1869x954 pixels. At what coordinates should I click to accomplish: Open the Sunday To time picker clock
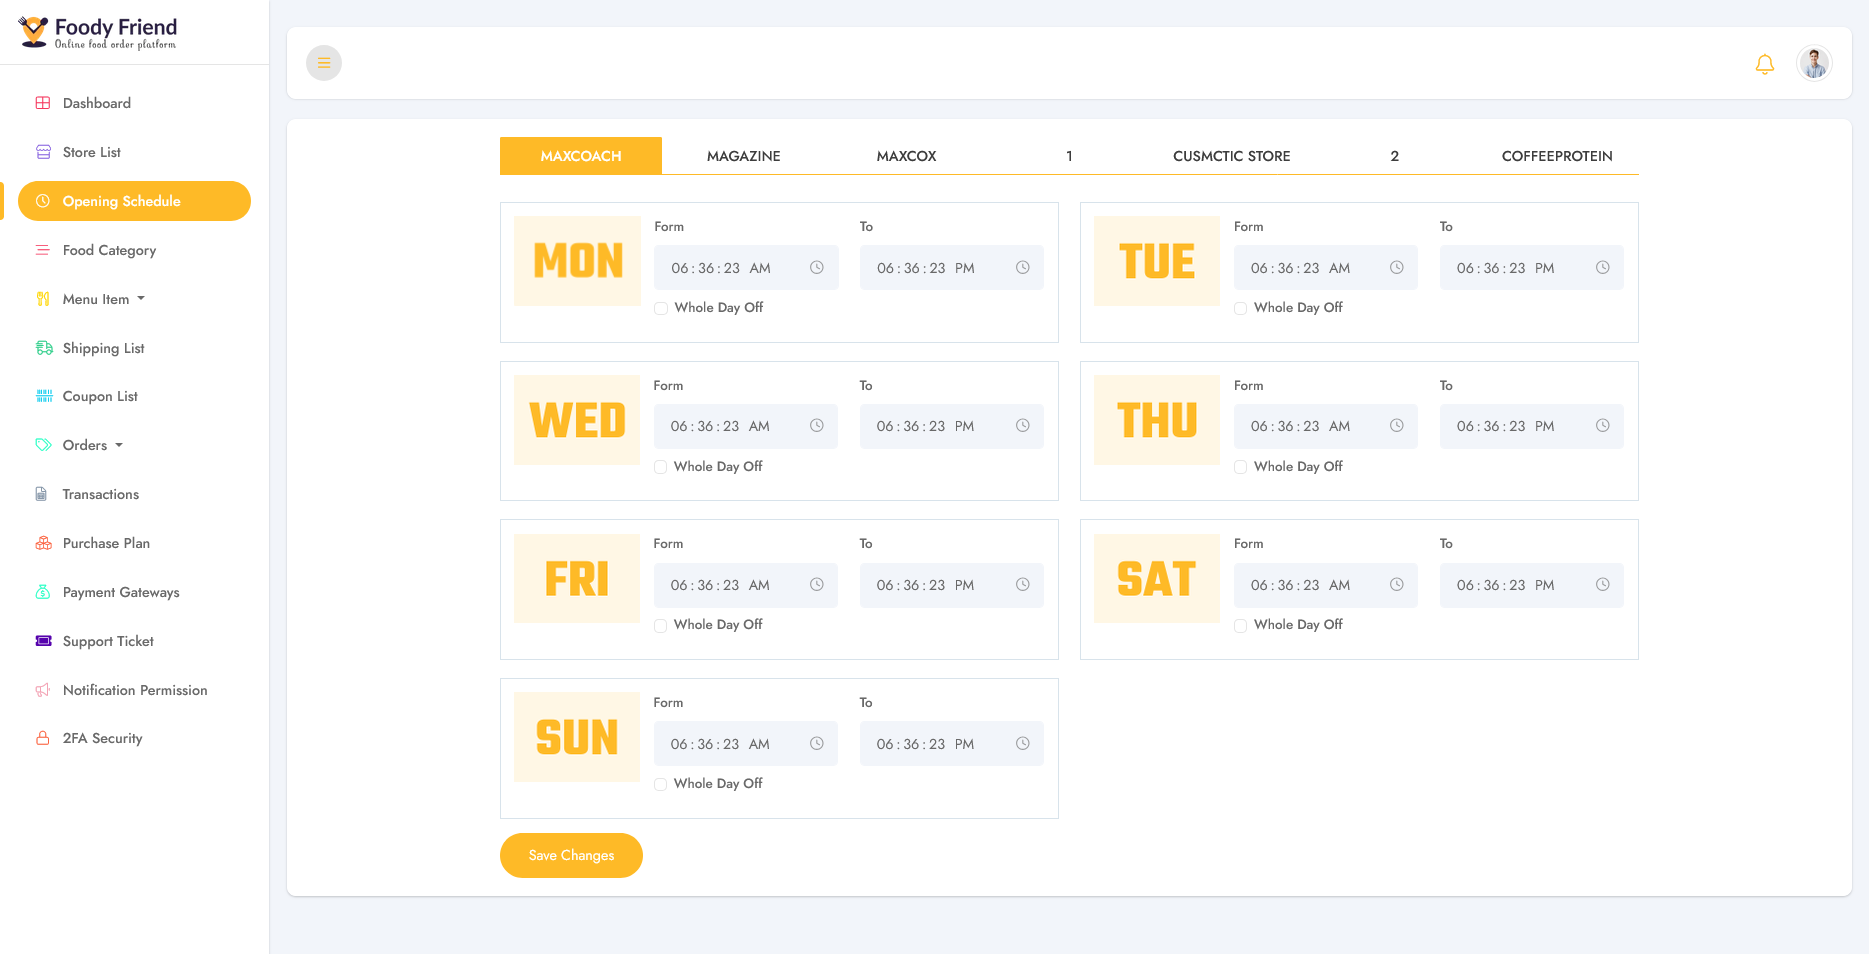pos(1023,744)
